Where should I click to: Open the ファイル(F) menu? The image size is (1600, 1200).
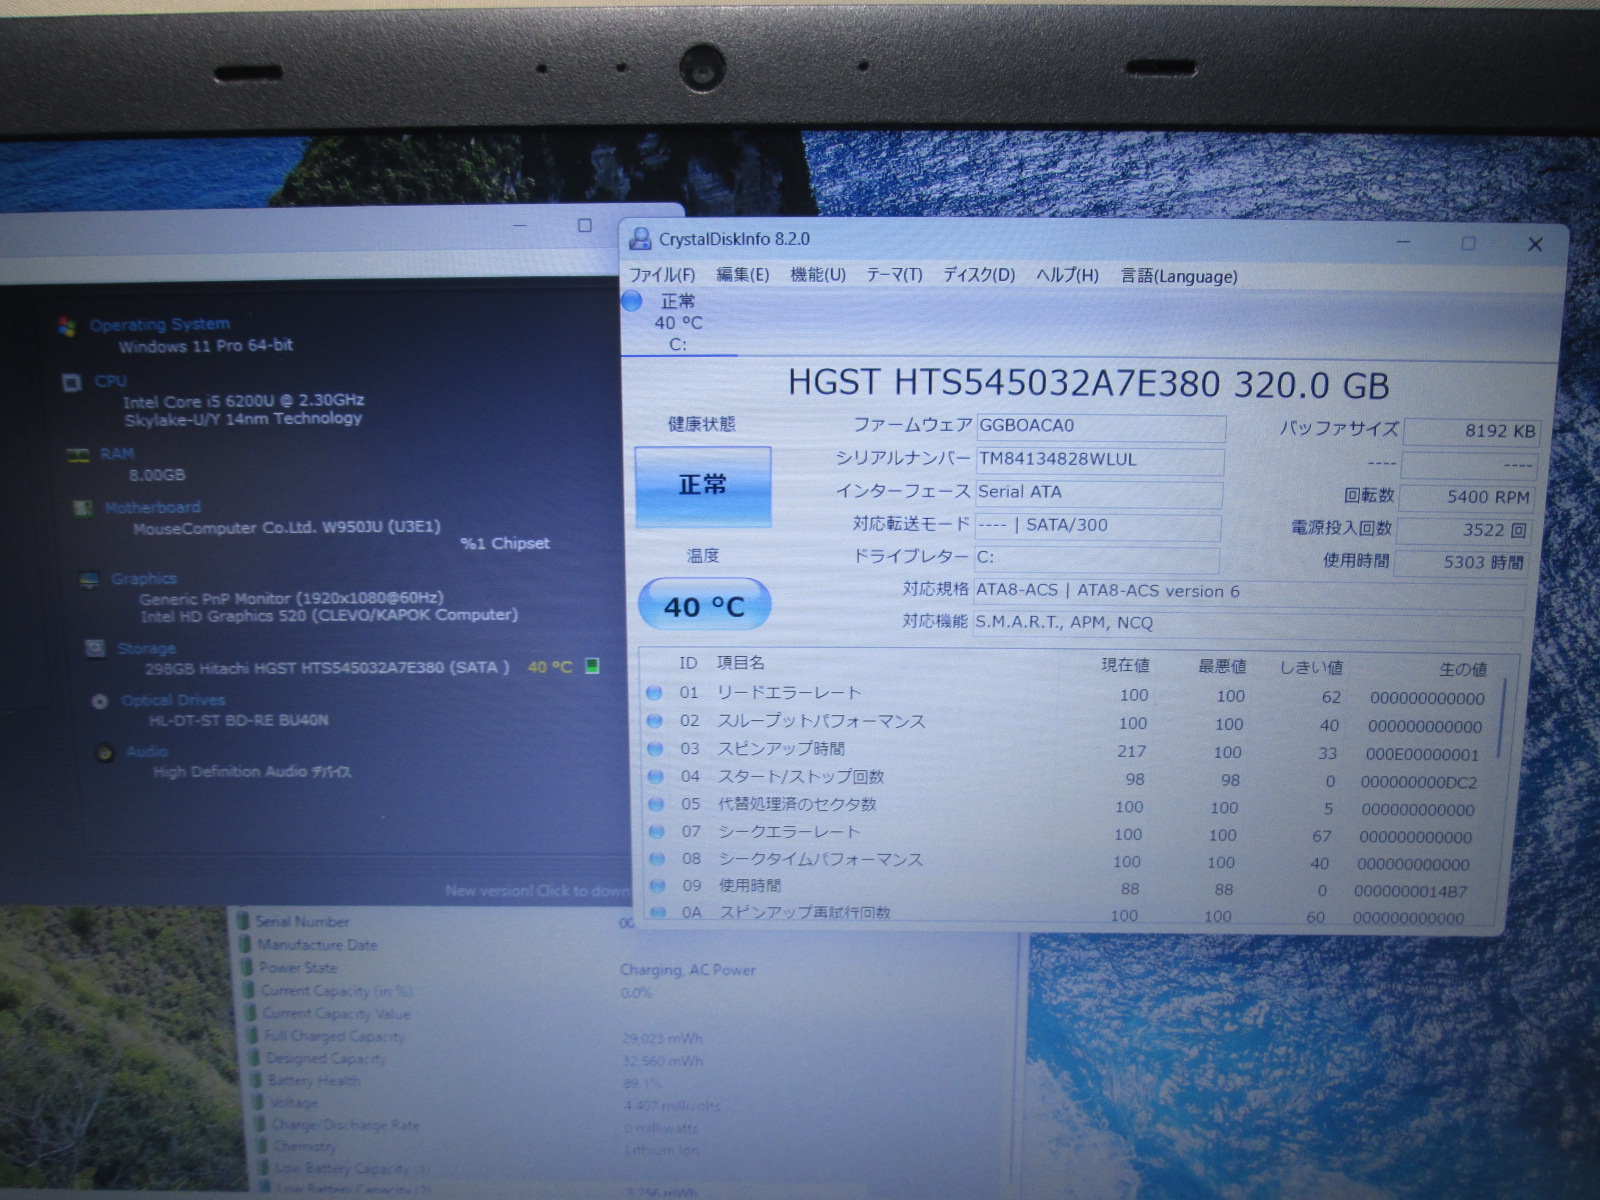point(661,275)
